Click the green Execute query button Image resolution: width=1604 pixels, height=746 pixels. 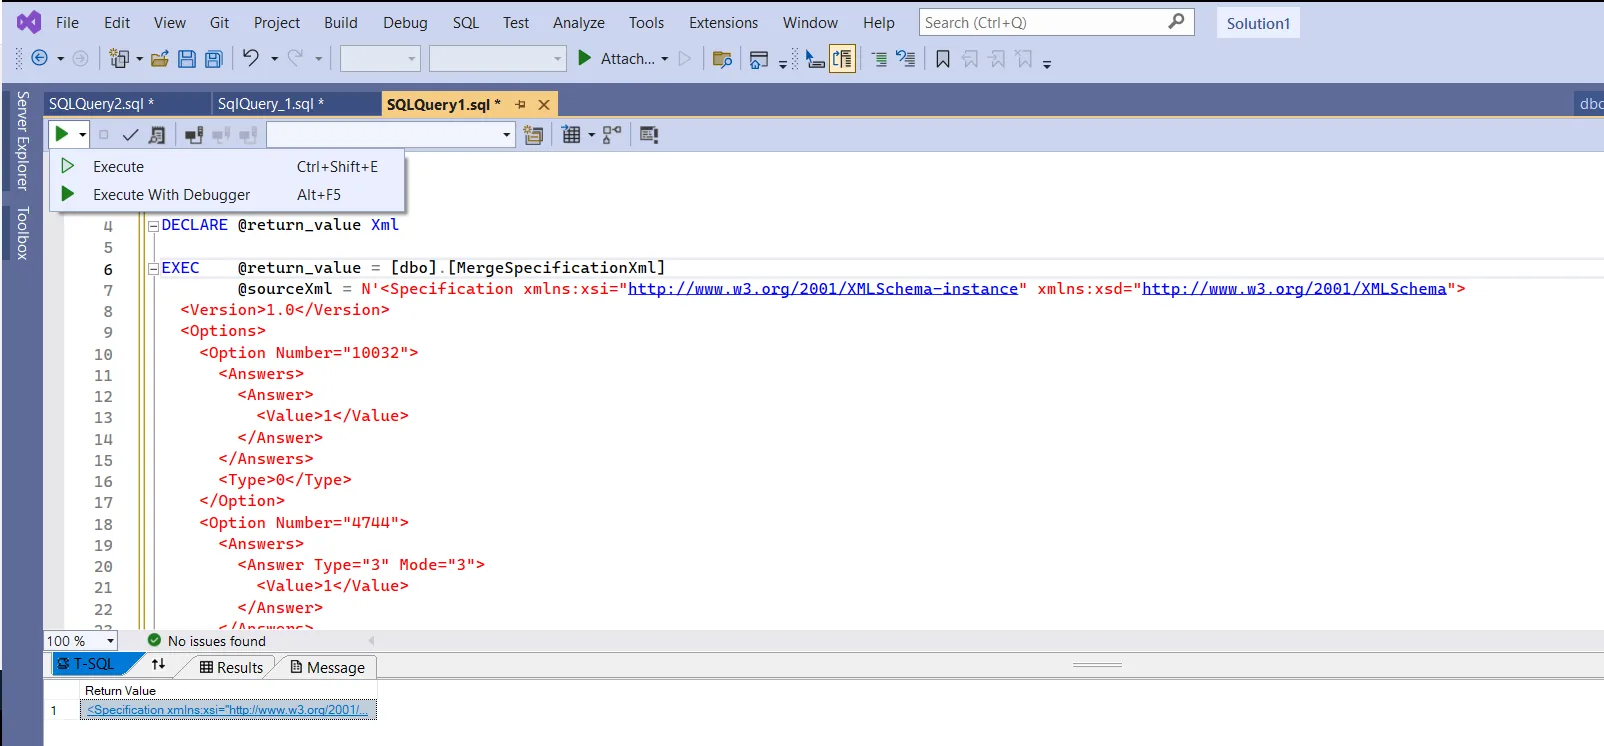pyautogui.click(x=62, y=134)
